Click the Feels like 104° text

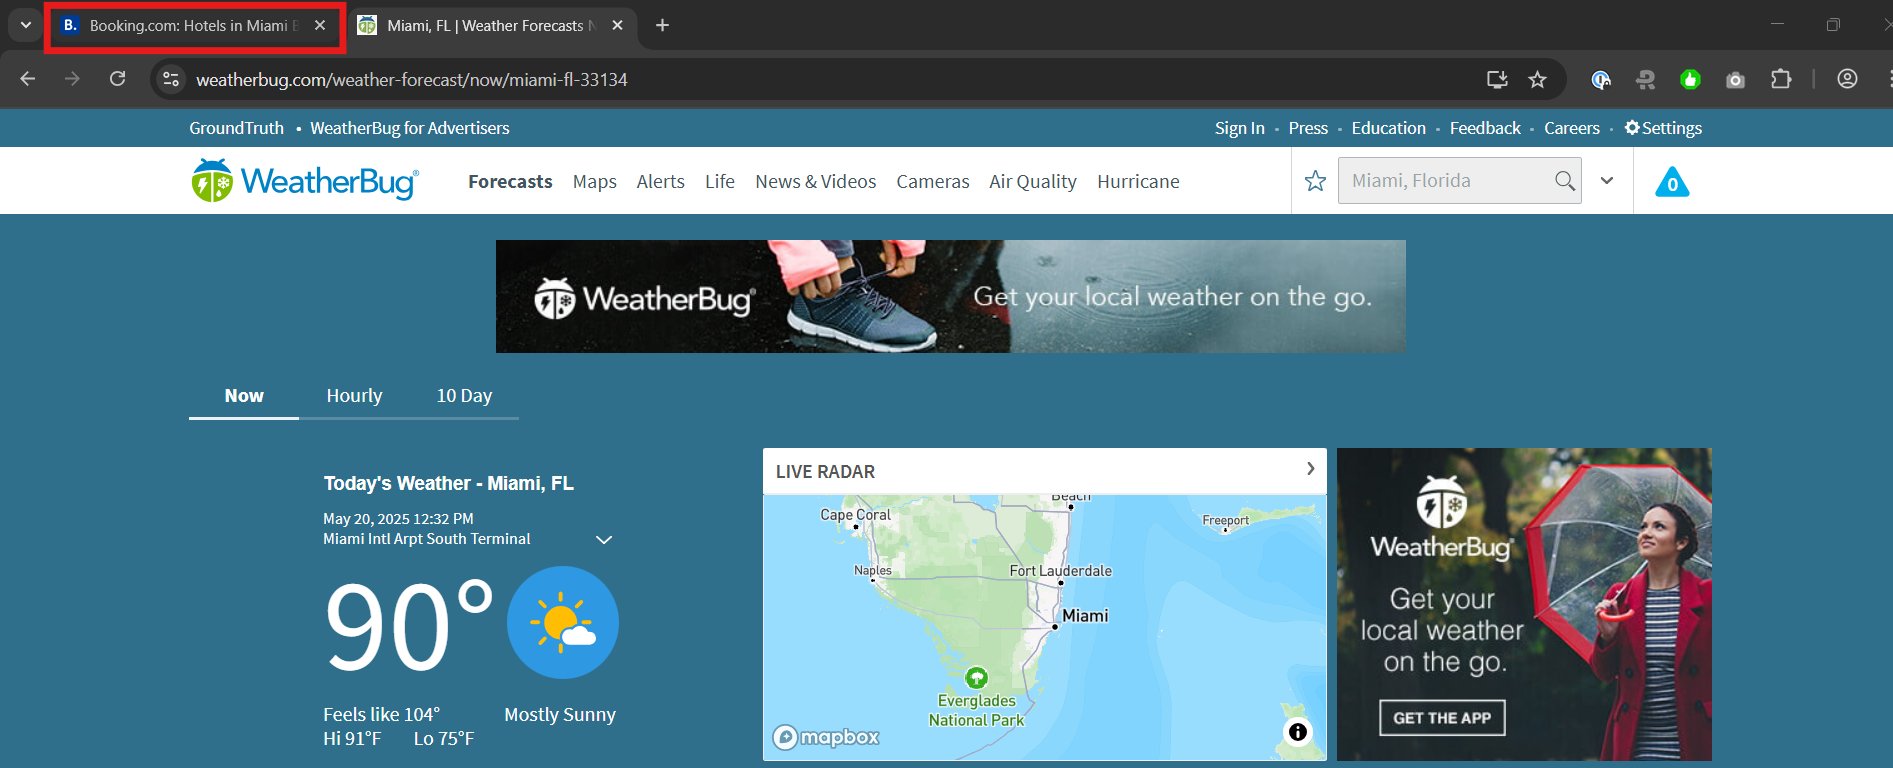[x=381, y=715]
